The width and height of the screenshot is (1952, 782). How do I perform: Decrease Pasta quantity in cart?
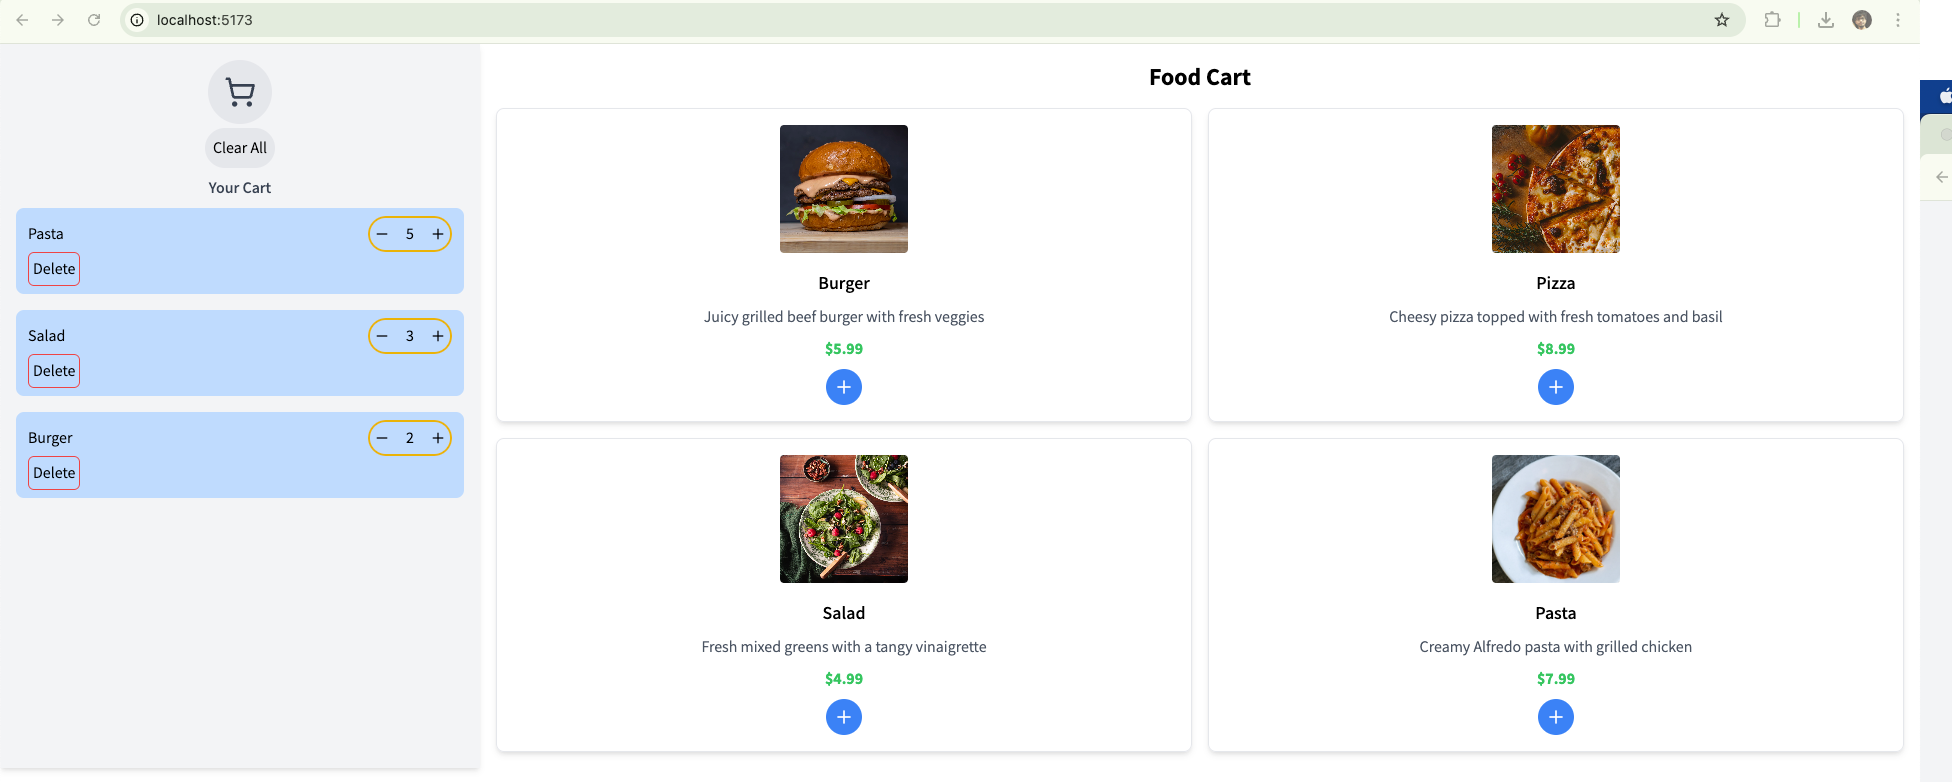pos(382,234)
